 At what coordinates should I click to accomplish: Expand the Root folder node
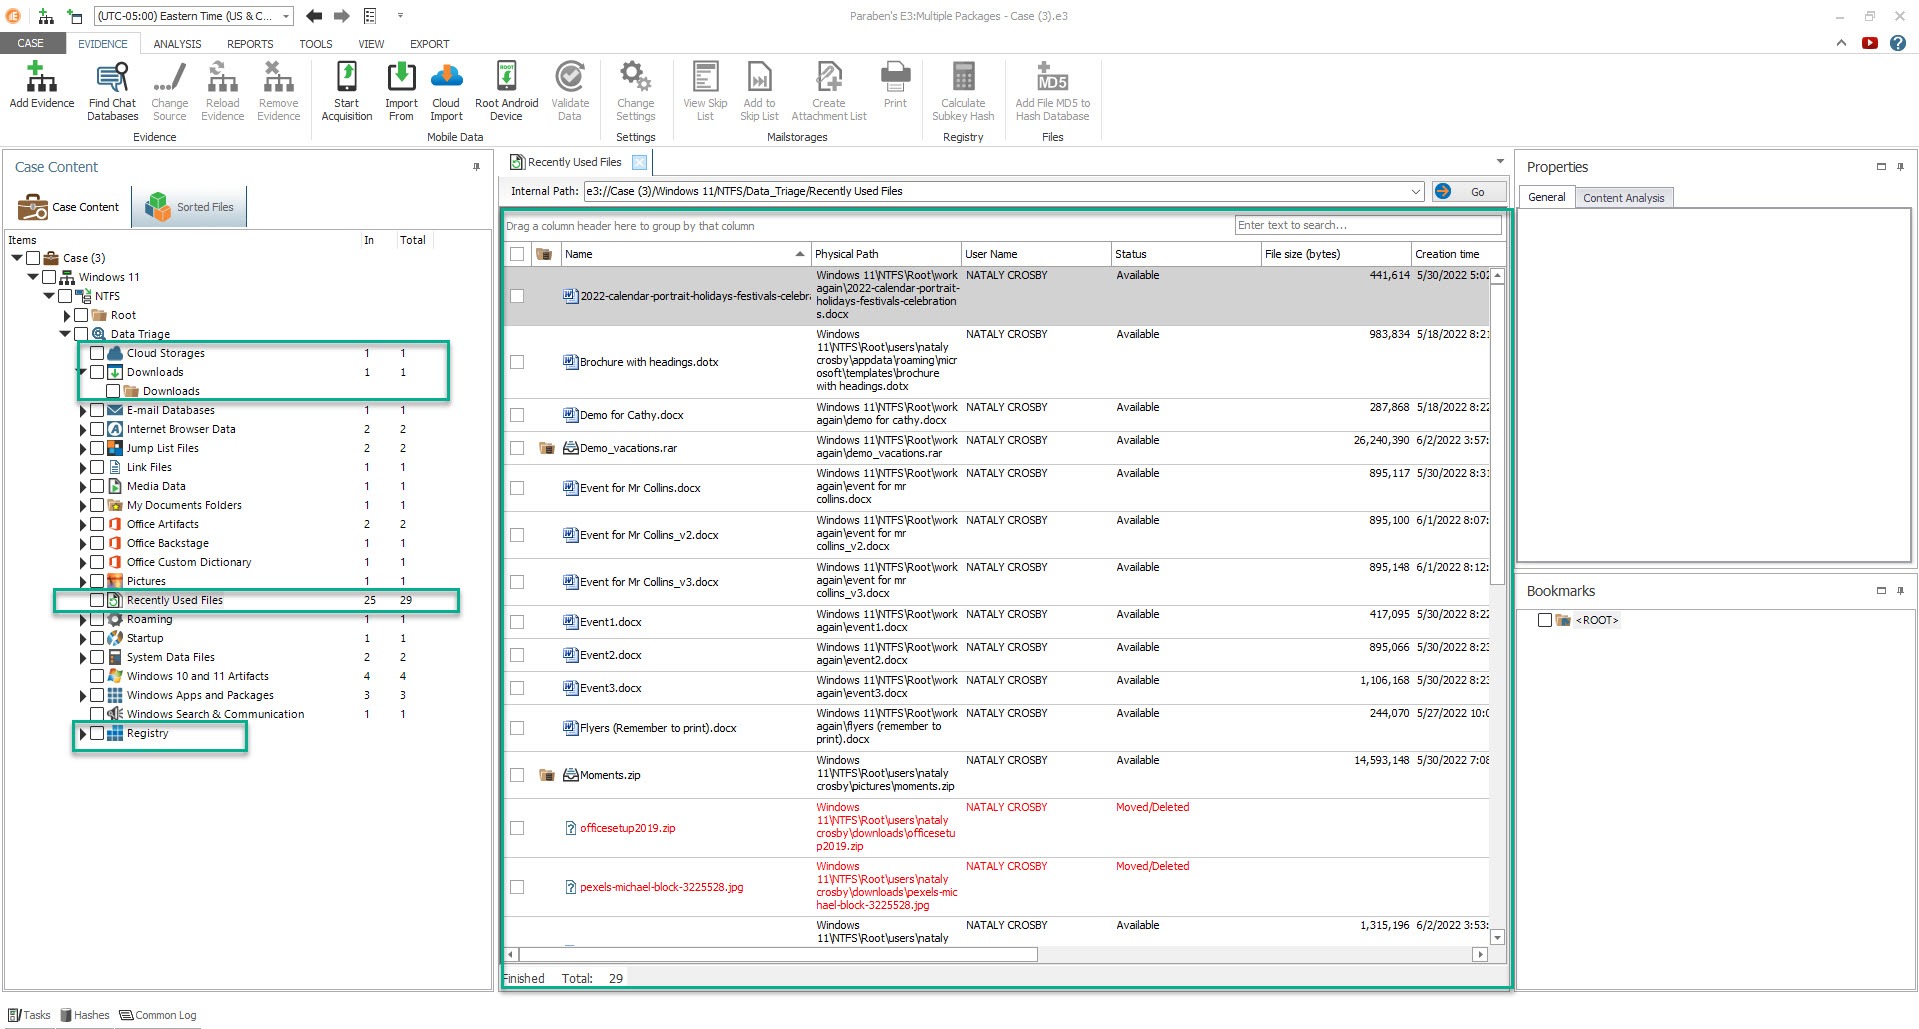coord(67,316)
